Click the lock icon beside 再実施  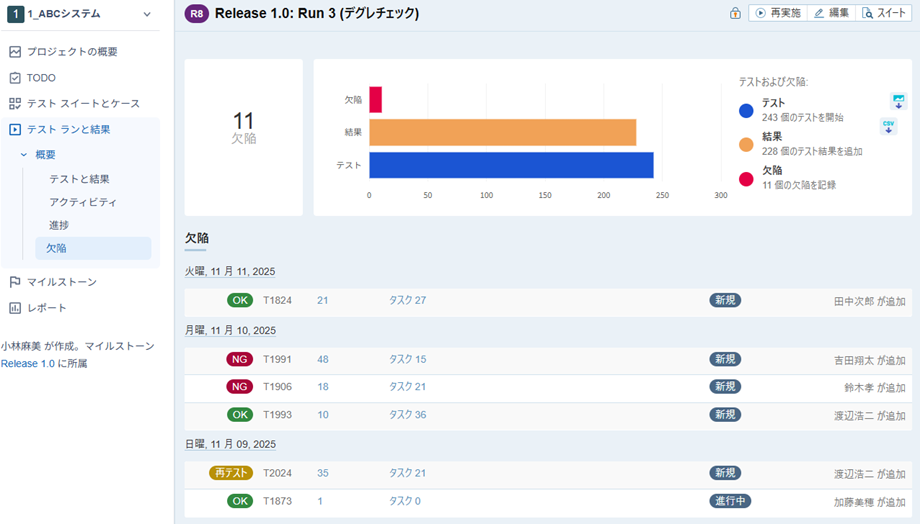coord(735,13)
